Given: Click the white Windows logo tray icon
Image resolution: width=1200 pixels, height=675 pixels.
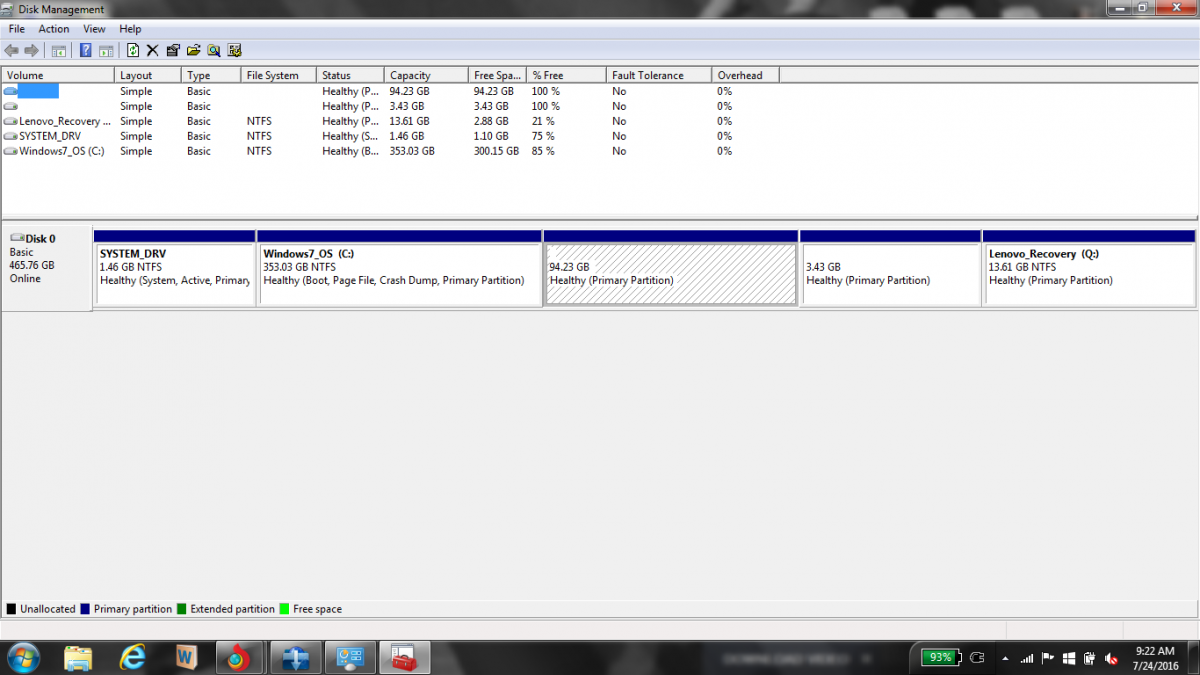Looking at the screenshot, I should (x=1069, y=659).
